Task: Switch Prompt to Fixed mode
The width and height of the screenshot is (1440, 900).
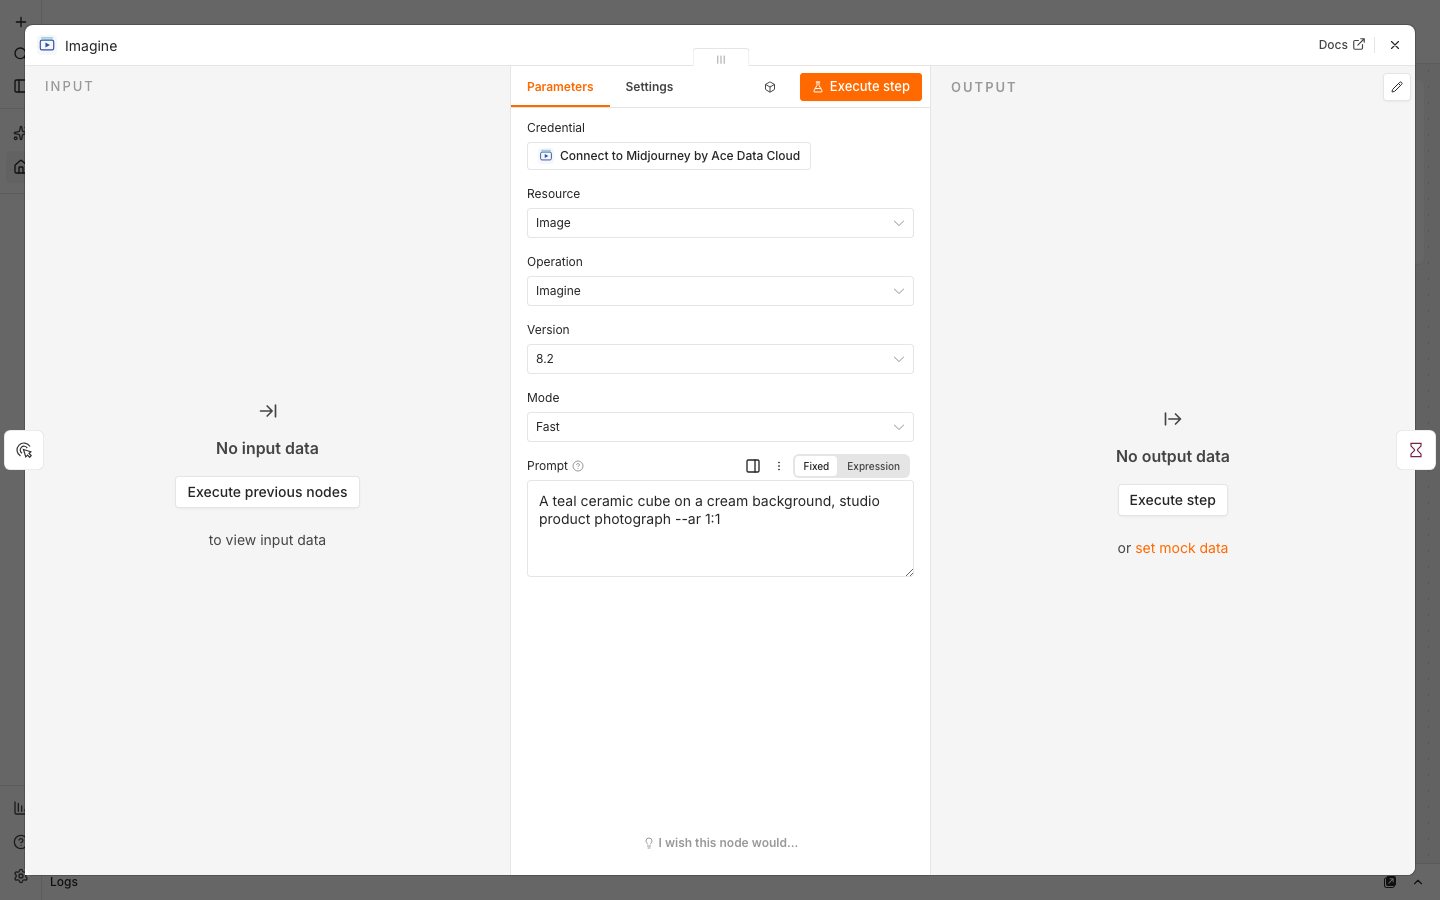Action: (x=816, y=466)
